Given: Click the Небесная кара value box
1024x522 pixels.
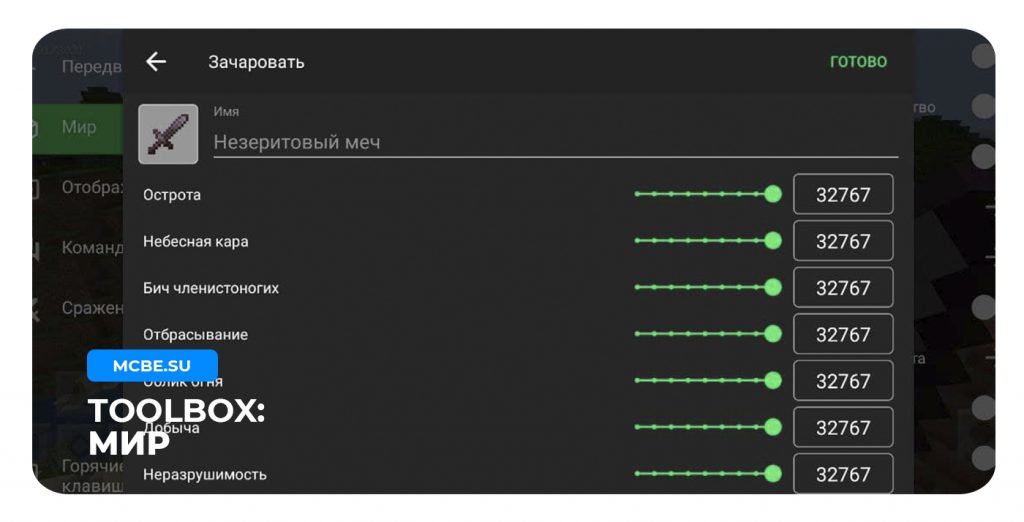Looking at the screenshot, I should 843,241.
